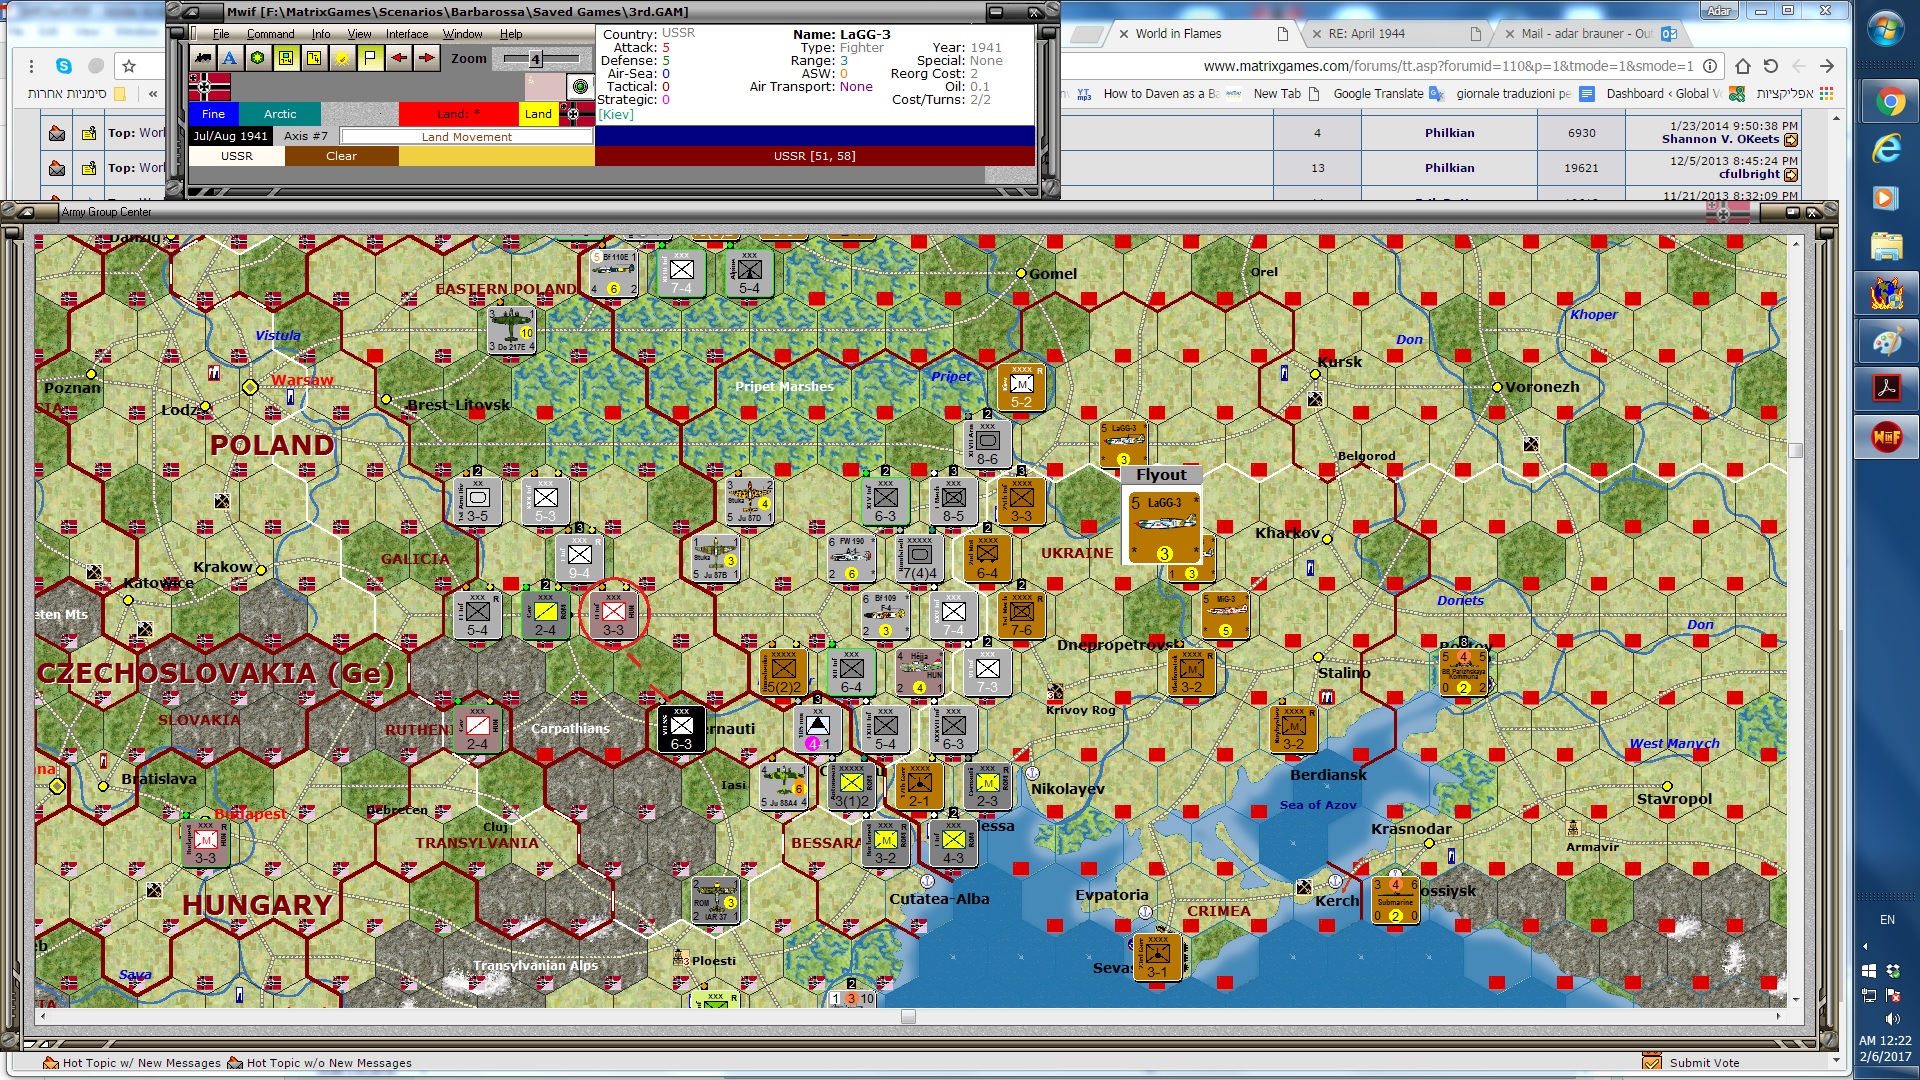Viewport: 1920px width, 1080px height.
Task: Open the View menu
Action: click(359, 34)
